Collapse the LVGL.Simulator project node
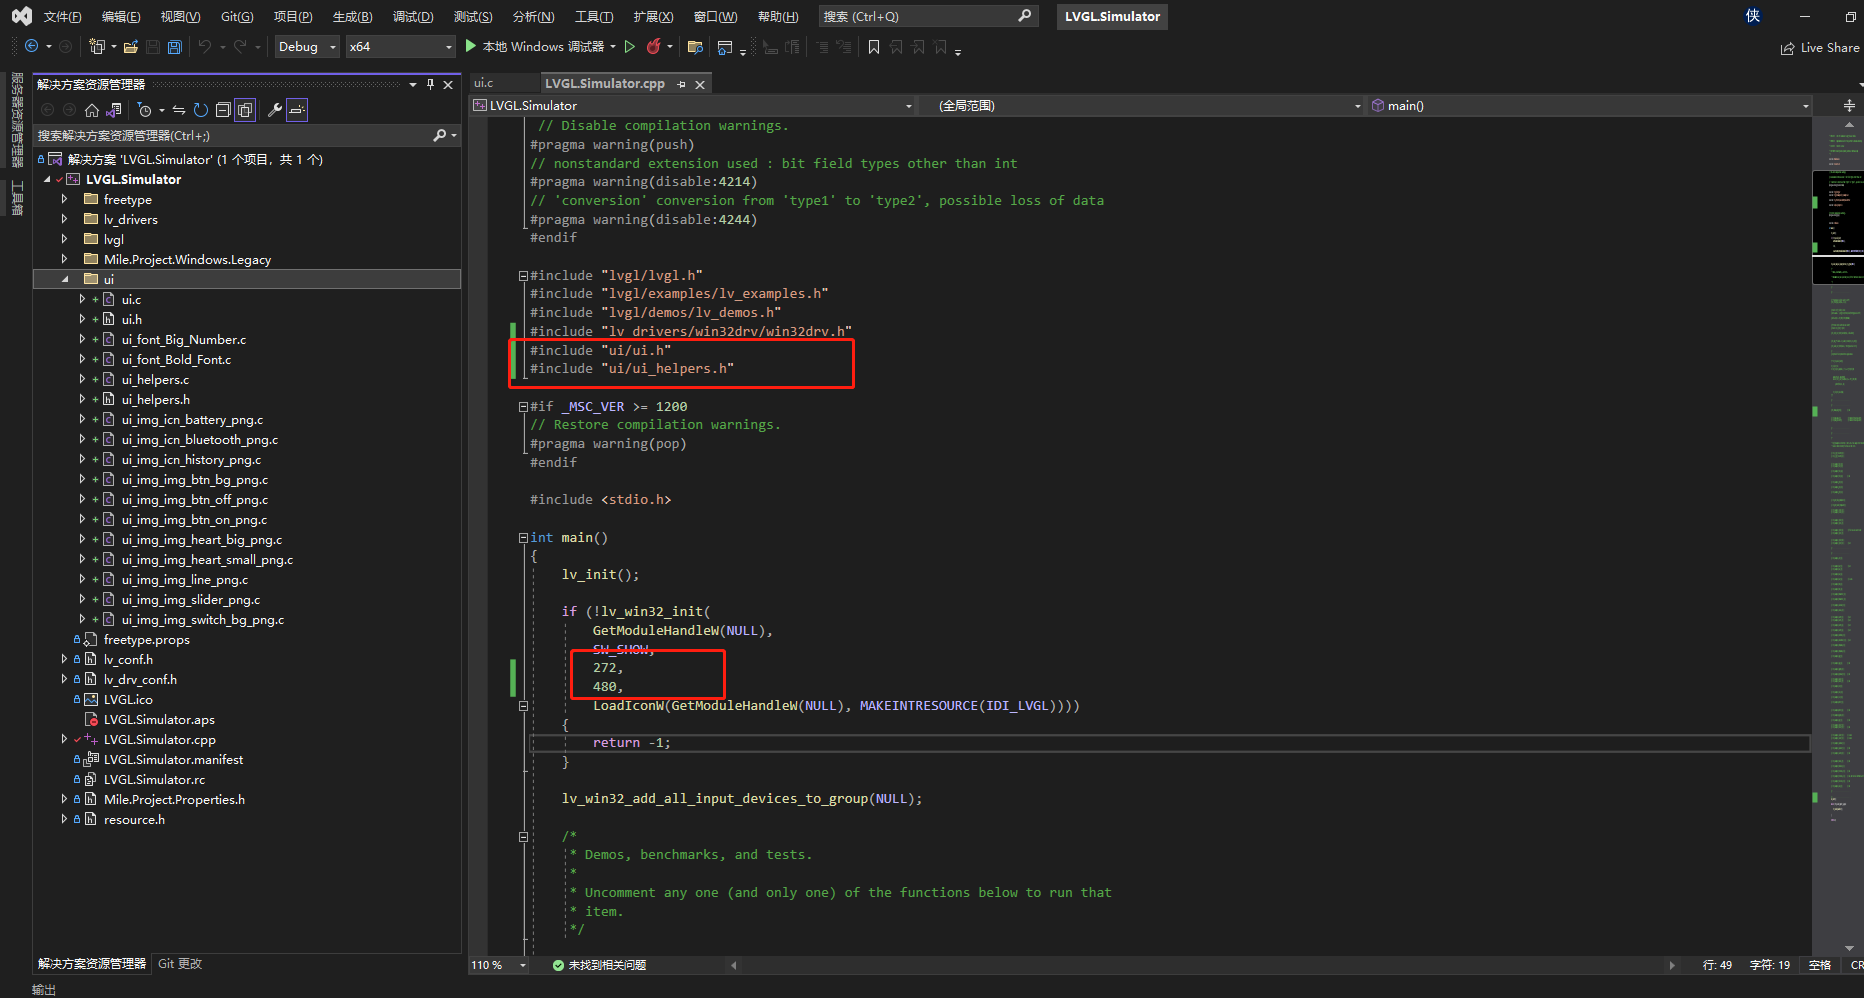The image size is (1864, 998). click(47, 179)
